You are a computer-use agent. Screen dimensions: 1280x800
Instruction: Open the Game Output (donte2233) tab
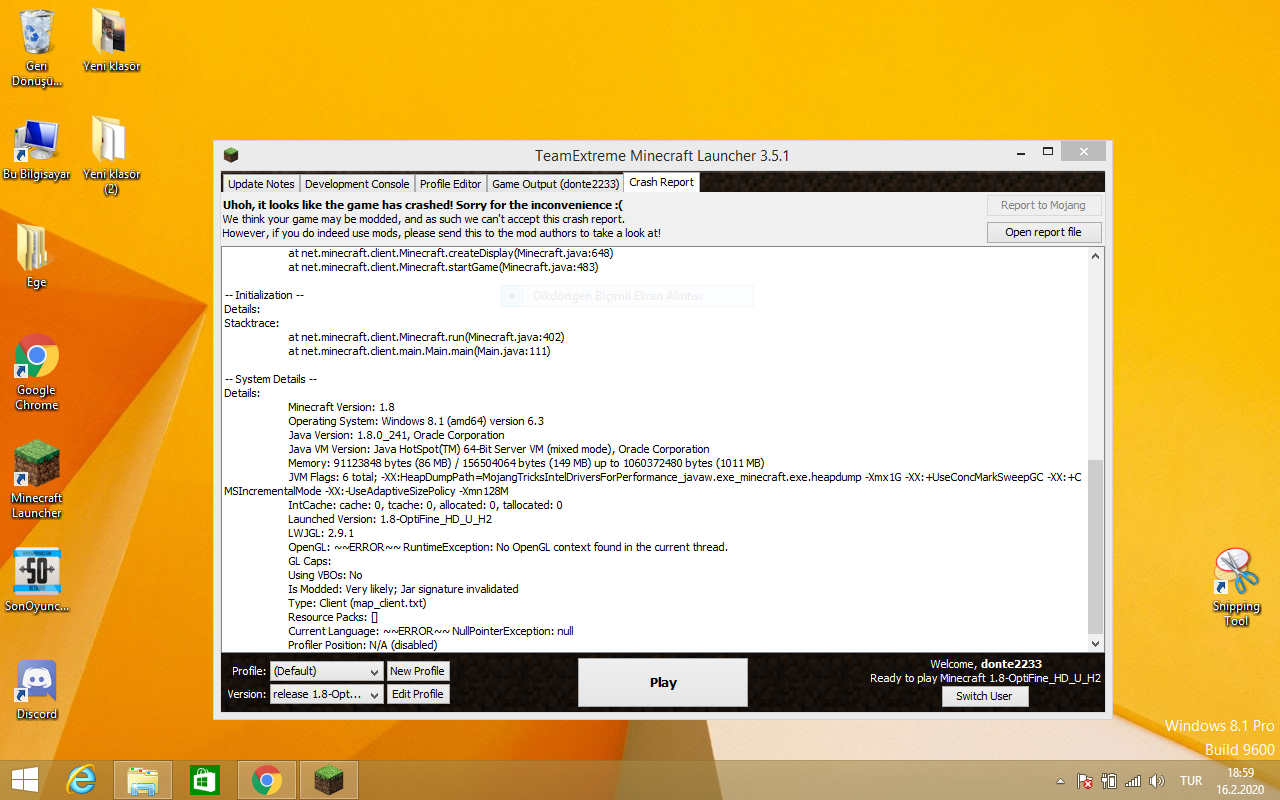click(556, 184)
